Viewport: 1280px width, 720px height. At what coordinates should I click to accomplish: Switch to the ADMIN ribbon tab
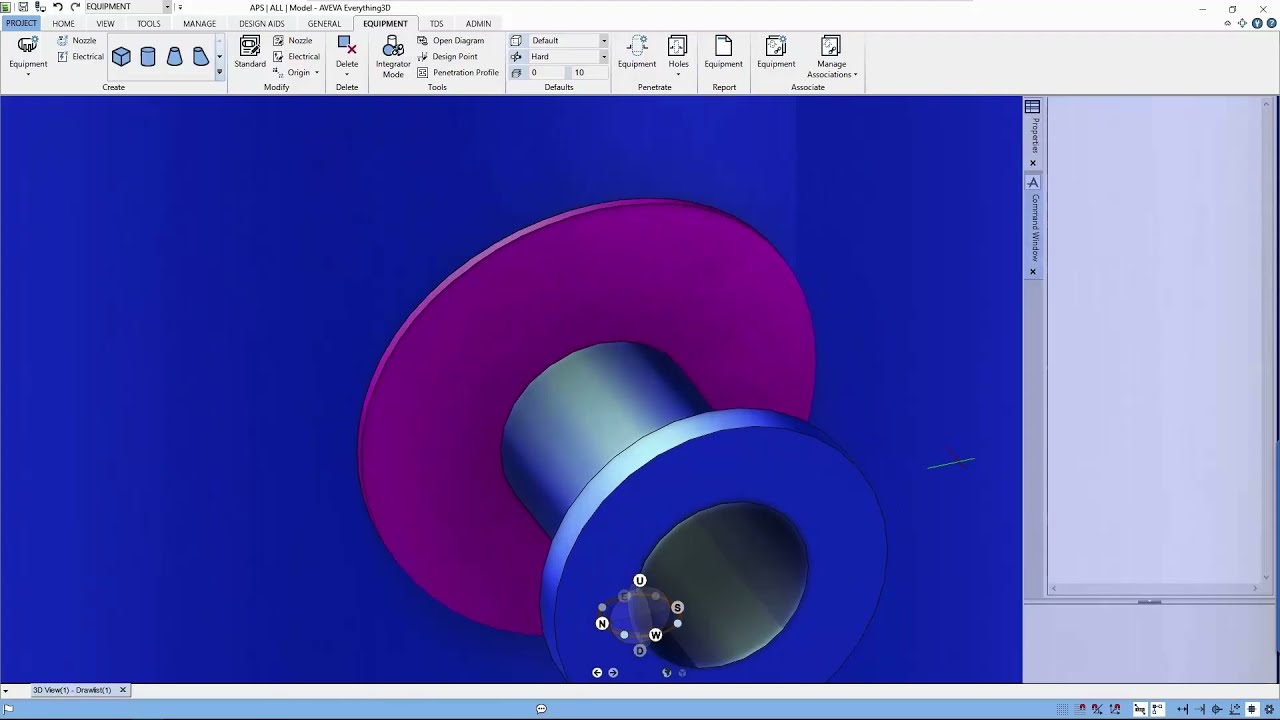coord(478,24)
